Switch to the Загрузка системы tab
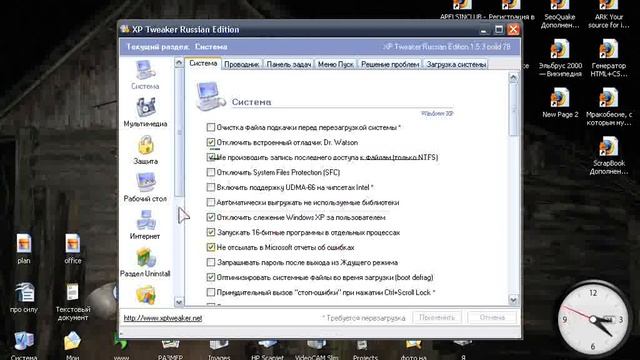Image resolution: width=640 pixels, height=360 pixels. [x=456, y=64]
